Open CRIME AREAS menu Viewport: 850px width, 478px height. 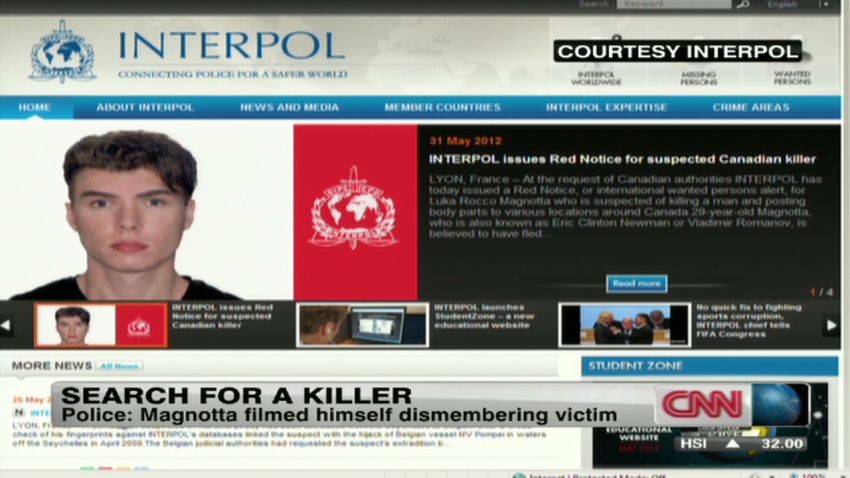[751, 107]
